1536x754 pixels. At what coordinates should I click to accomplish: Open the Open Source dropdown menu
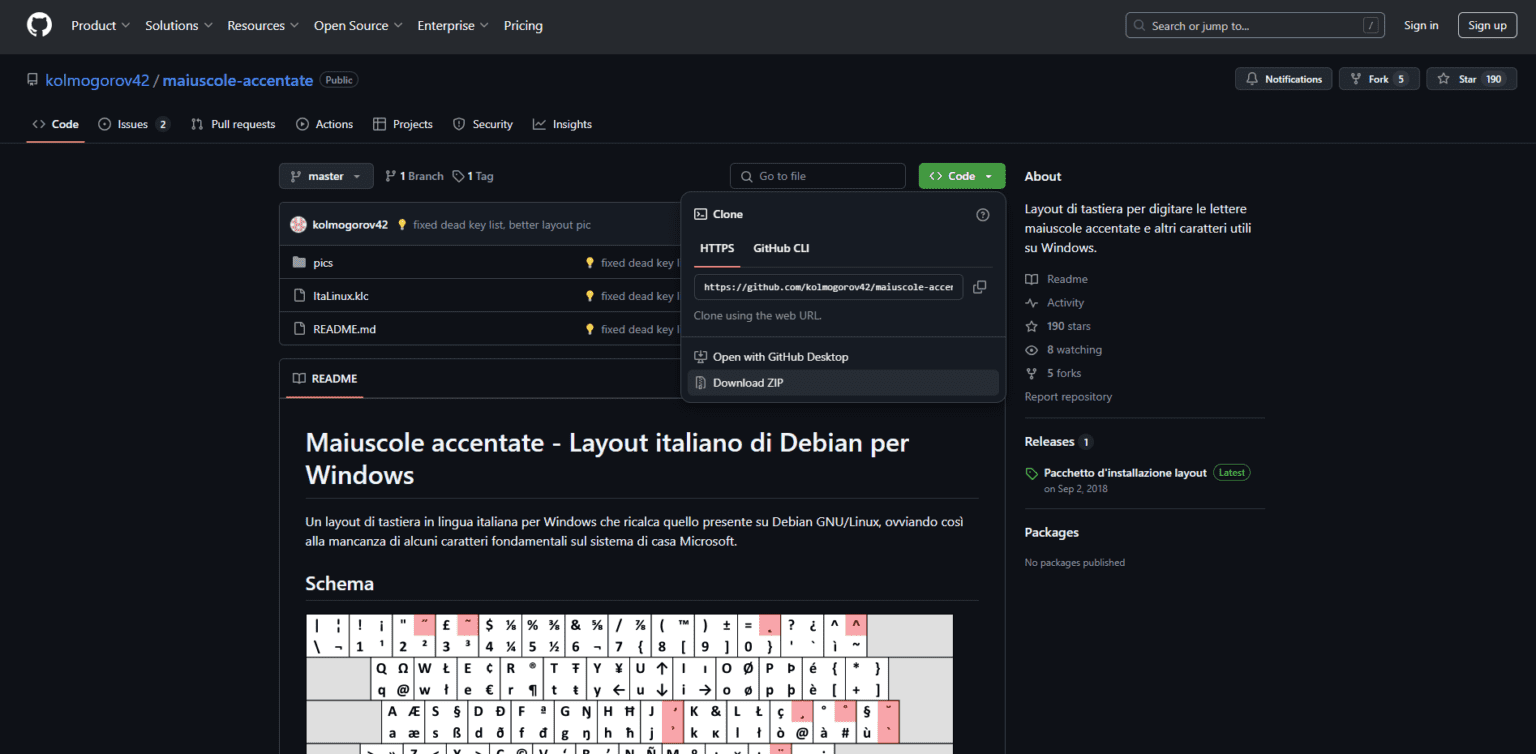tap(358, 25)
